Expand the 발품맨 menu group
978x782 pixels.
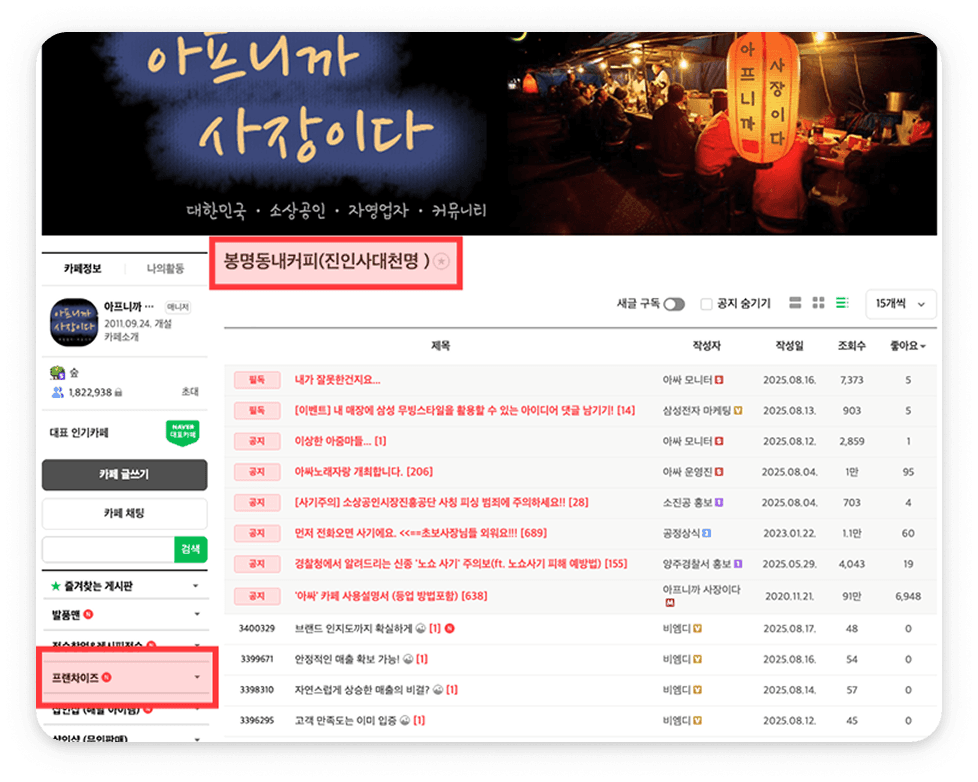pyautogui.click(x=197, y=614)
